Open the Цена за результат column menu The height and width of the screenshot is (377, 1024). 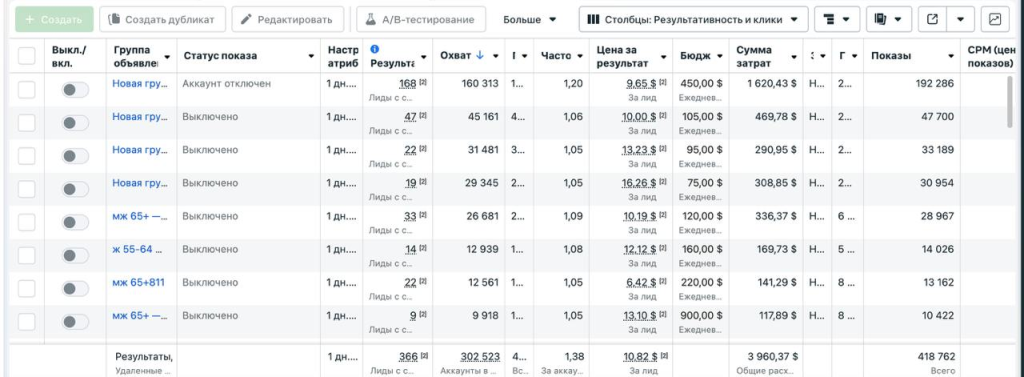(664, 57)
